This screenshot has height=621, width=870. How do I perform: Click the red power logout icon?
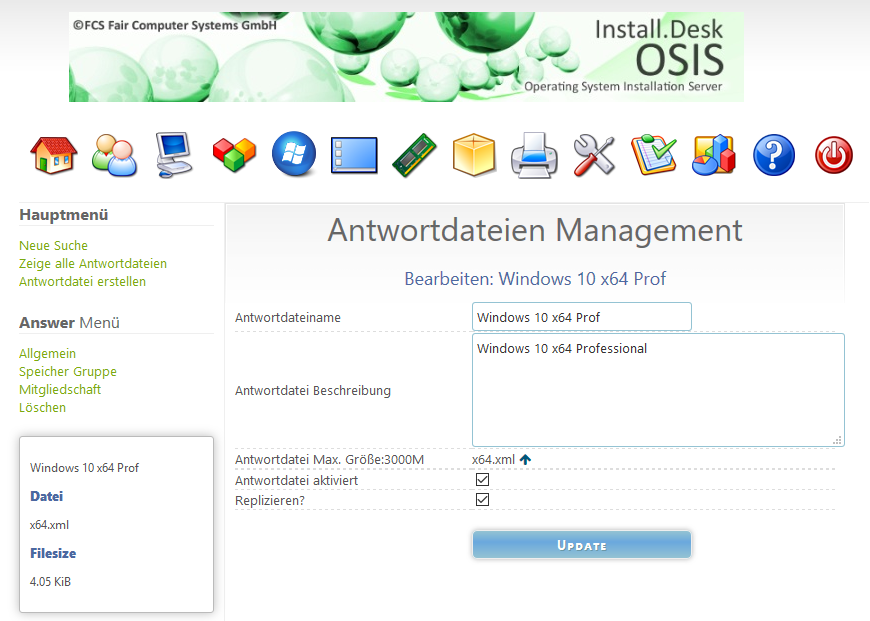click(x=833, y=155)
